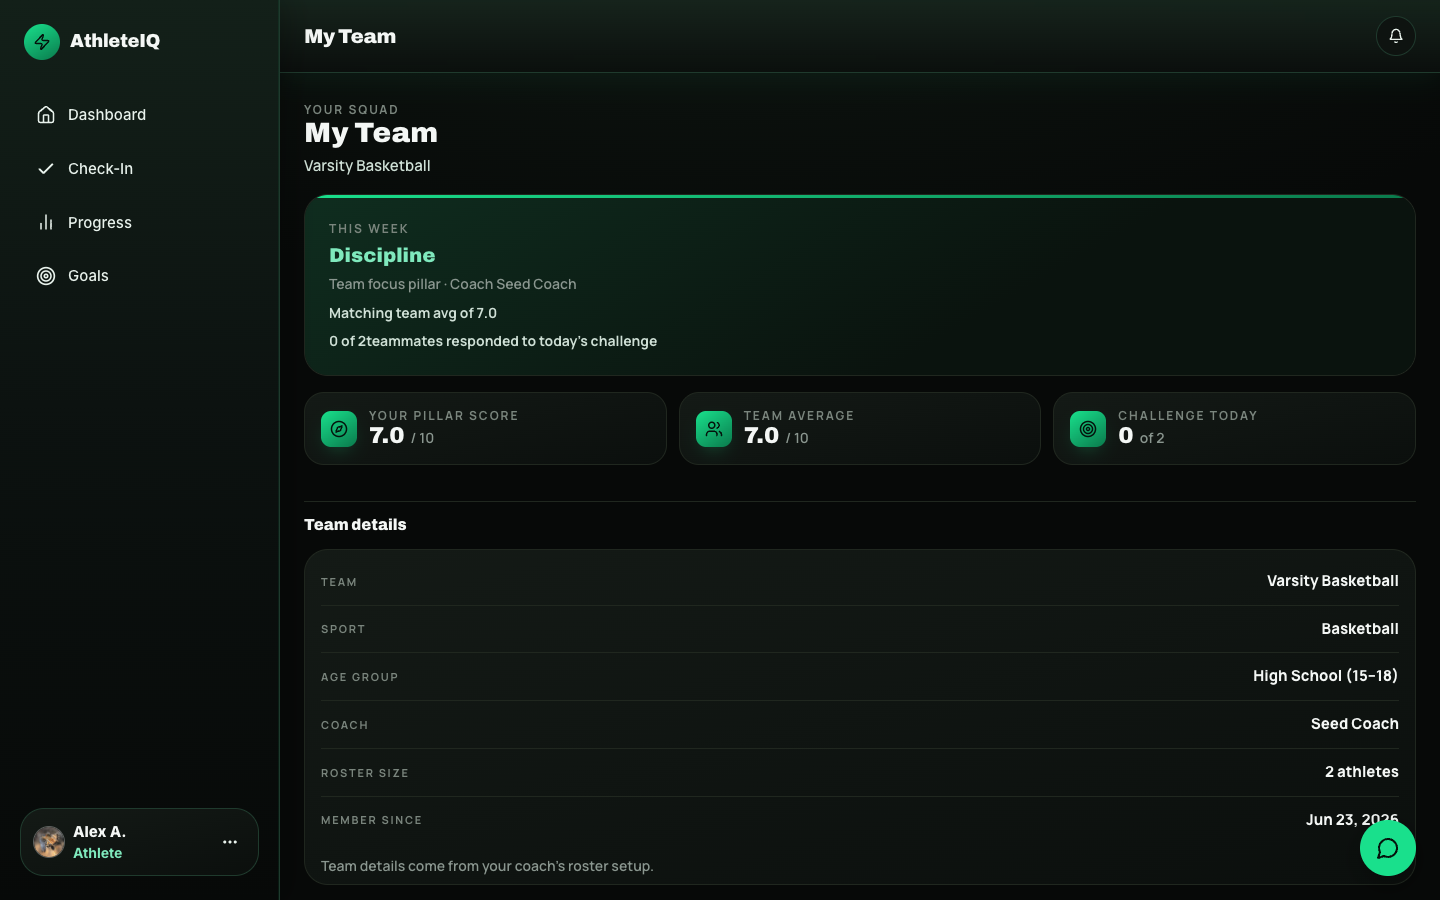Navigate to the Progress page
Image resolution: width=1440 pixels, height=900 pixels.
(139, 223)
